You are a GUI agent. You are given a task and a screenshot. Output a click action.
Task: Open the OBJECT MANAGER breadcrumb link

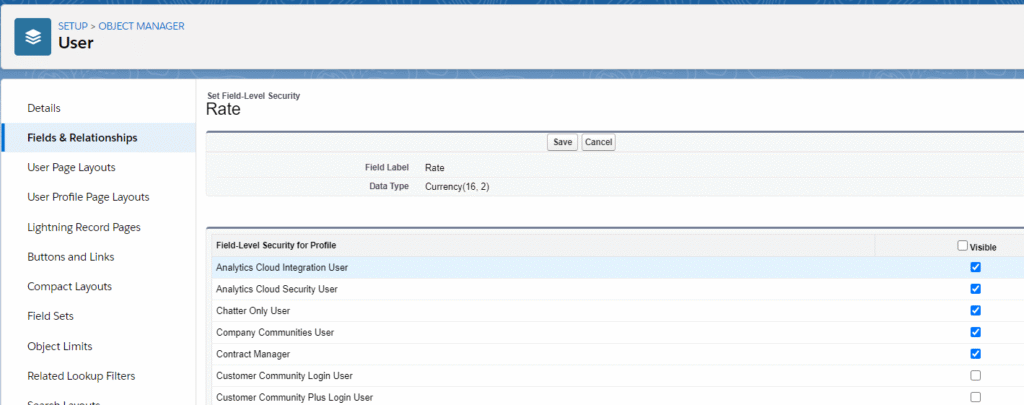pyautogui.click(x=142, y=25)
